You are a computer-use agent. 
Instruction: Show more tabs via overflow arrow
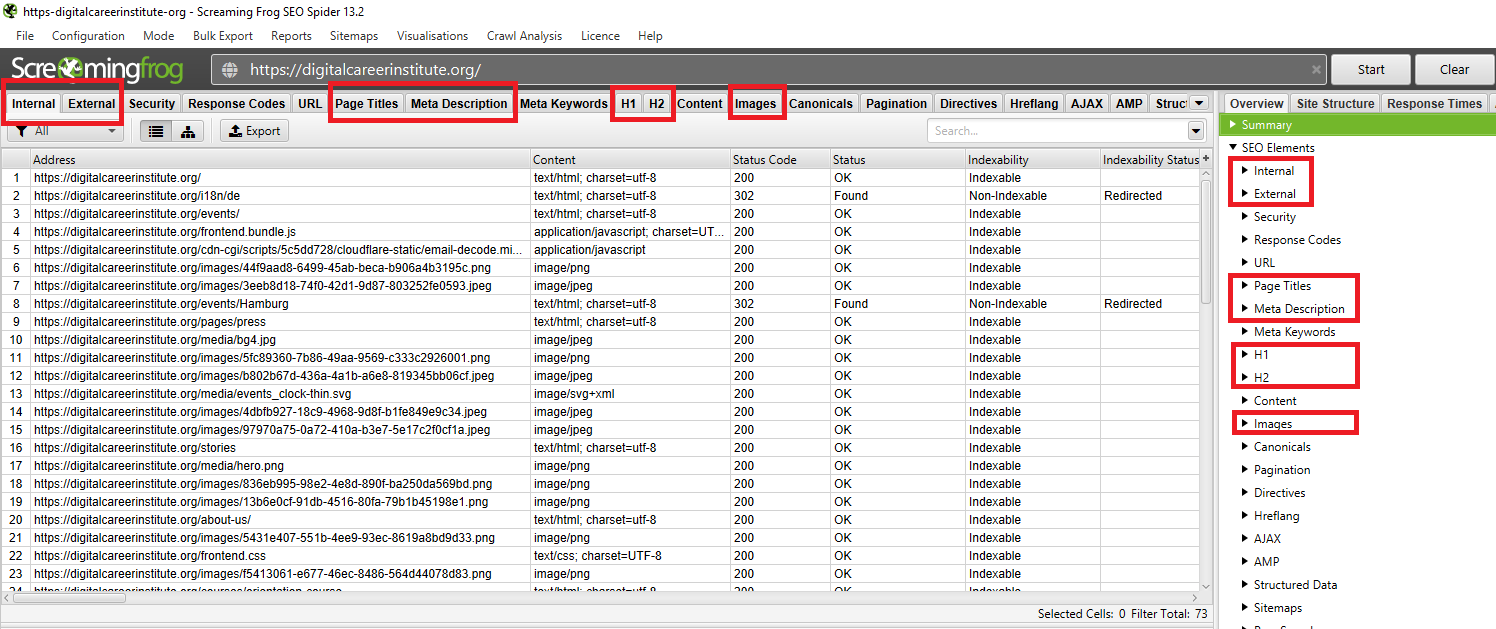(1200, 103)
